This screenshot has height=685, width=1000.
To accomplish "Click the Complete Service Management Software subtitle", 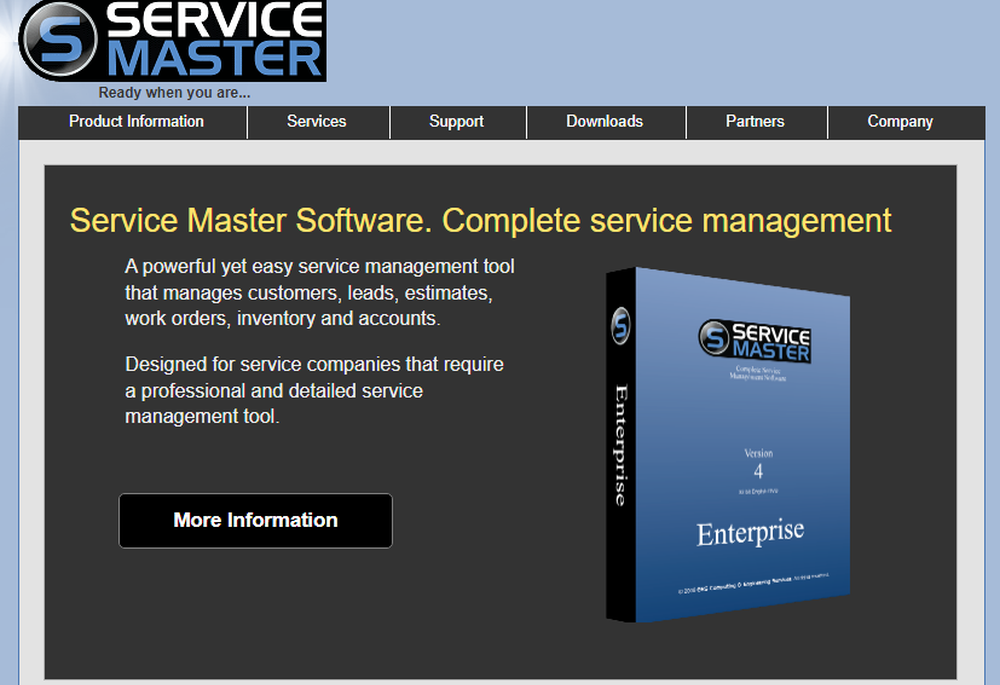I will click(757, 371).
